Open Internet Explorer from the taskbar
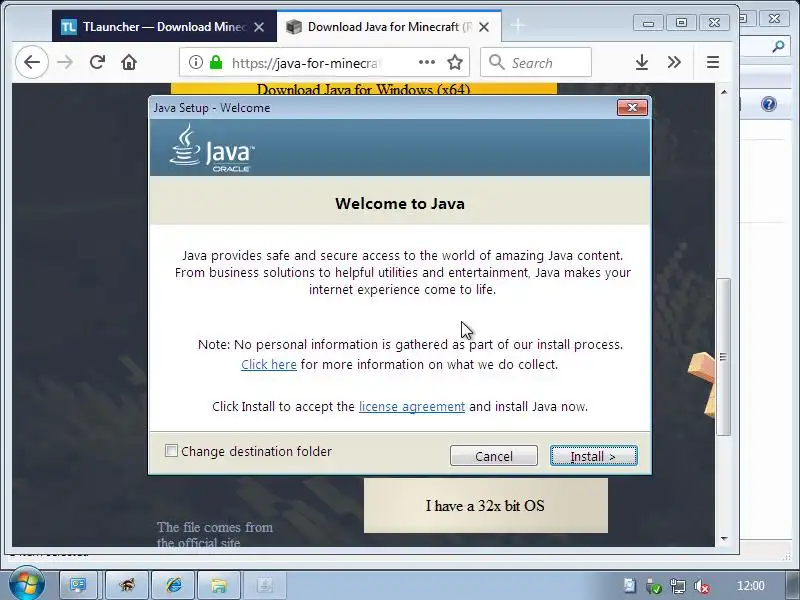The image size is (800, 600). coord(173,585)
